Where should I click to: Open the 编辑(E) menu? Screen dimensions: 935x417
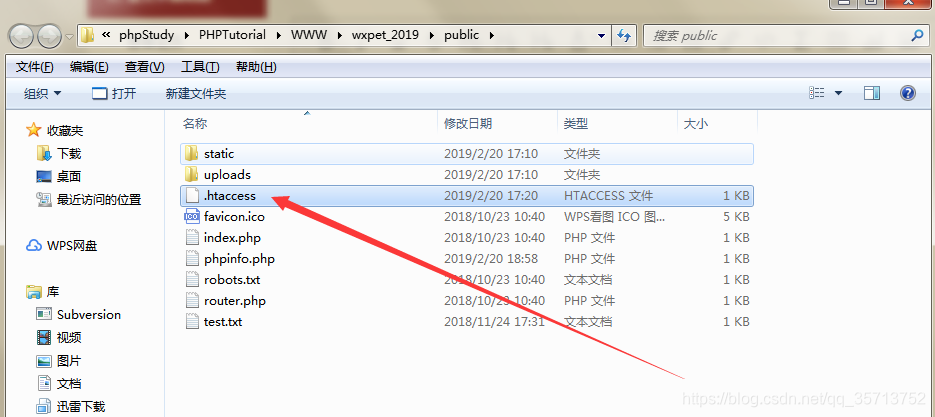89,67
